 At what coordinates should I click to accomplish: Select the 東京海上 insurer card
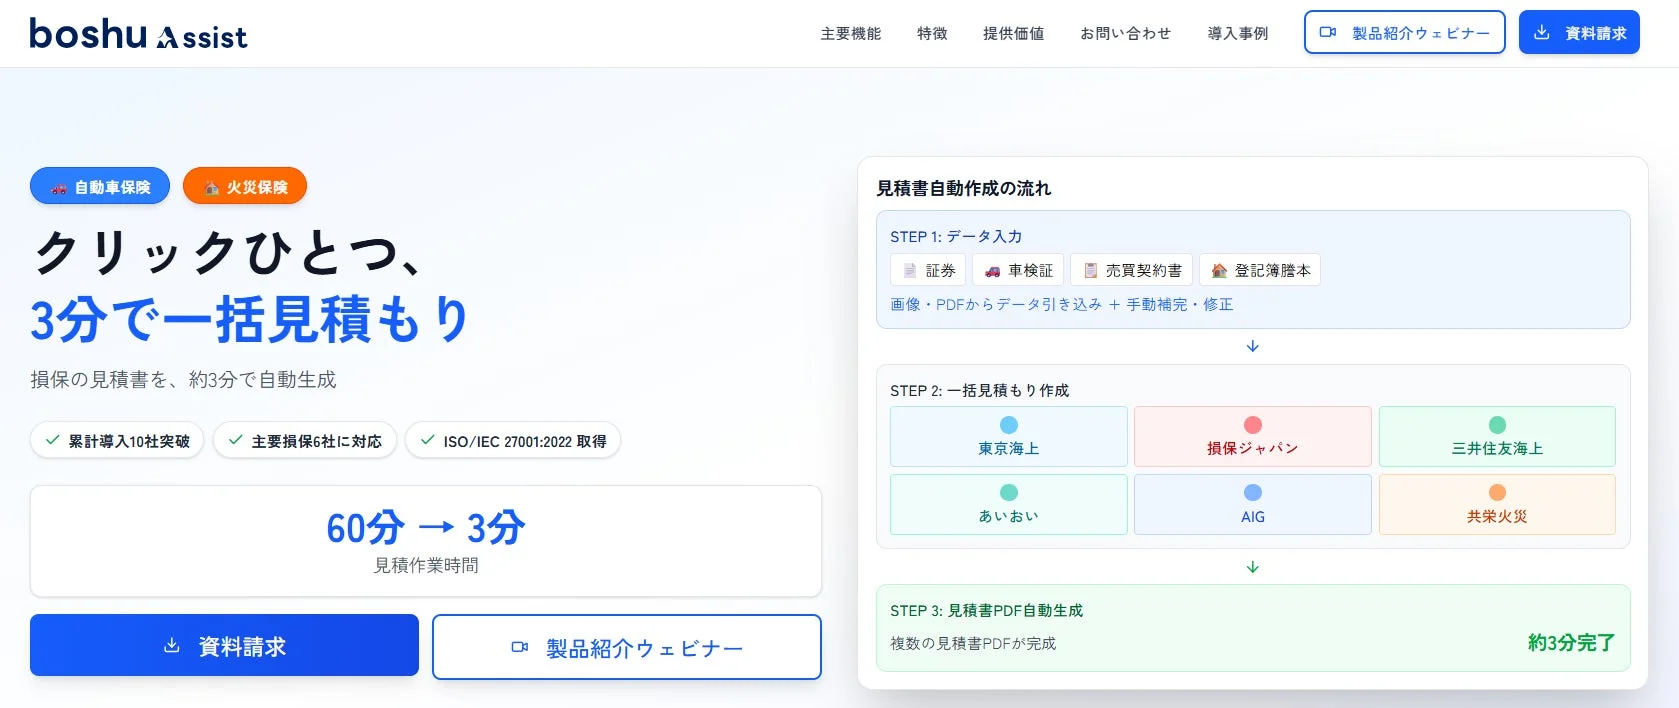(1009, 436)
